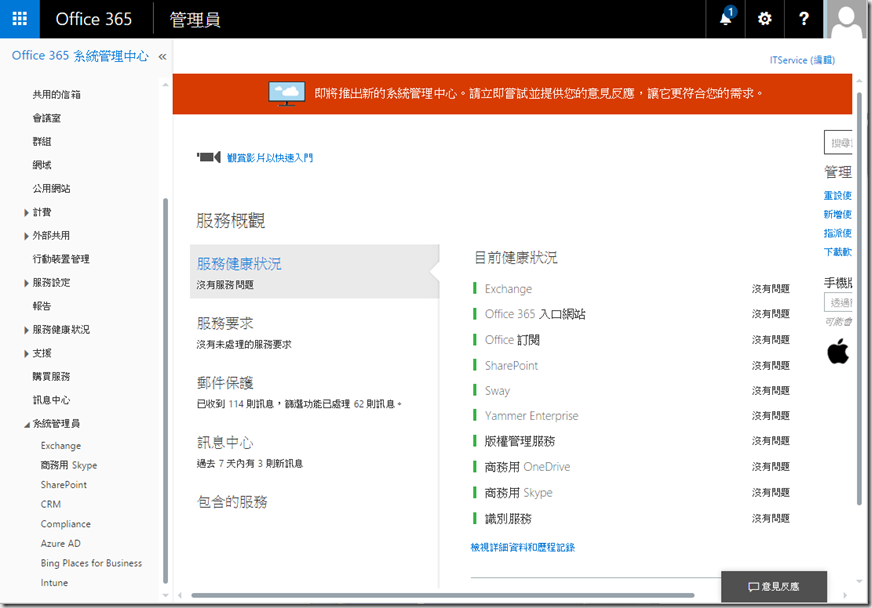Expand the 計費 navigation item
872x608 pixels.
click(x=27, y=212)
